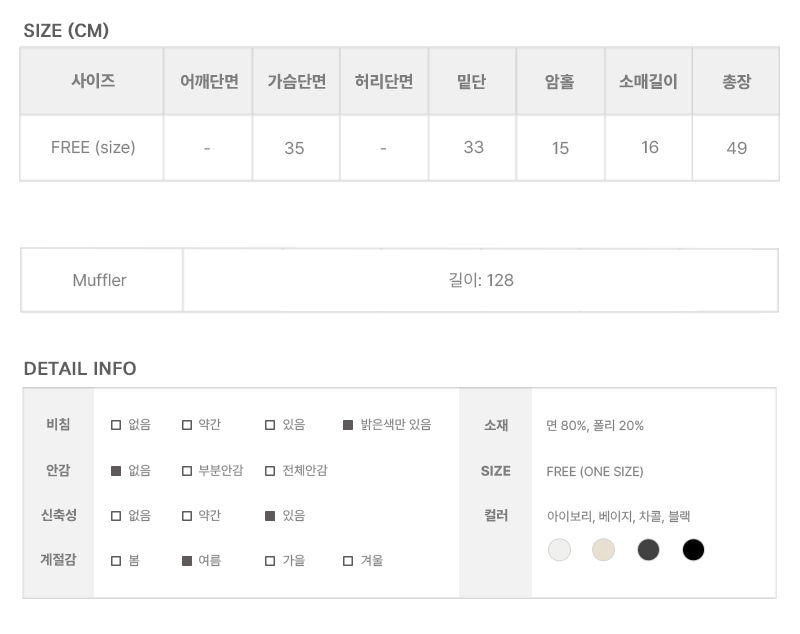Check the '가을' season checkbox
Image resolution: width=800 pixels, height=634 pixels.
tap(270, 561)
